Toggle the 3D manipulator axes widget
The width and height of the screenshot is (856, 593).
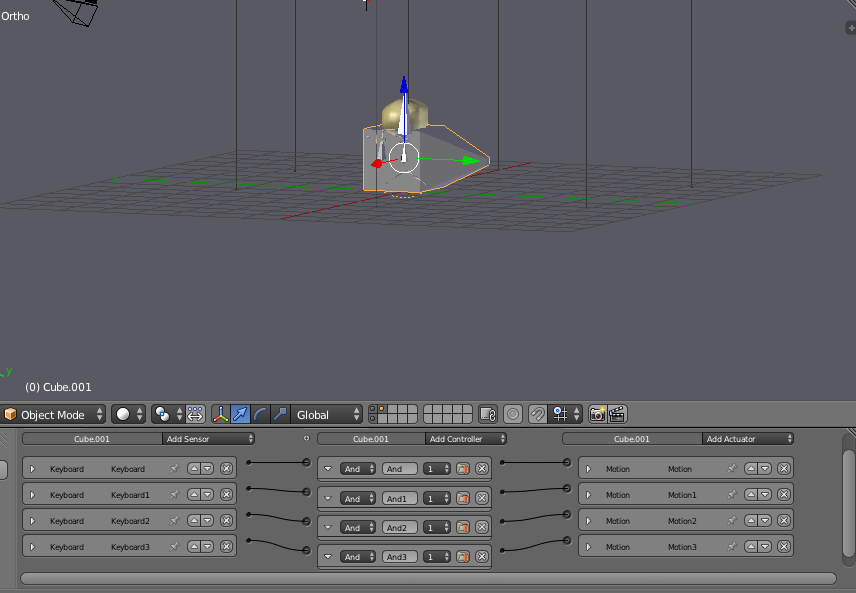(220, 414)
